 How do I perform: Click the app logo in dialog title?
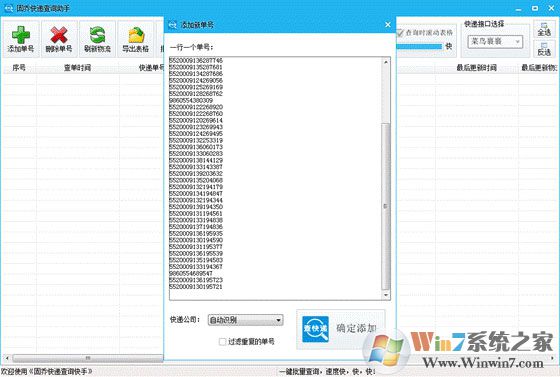pyautogui.click(x=173, y=25)
